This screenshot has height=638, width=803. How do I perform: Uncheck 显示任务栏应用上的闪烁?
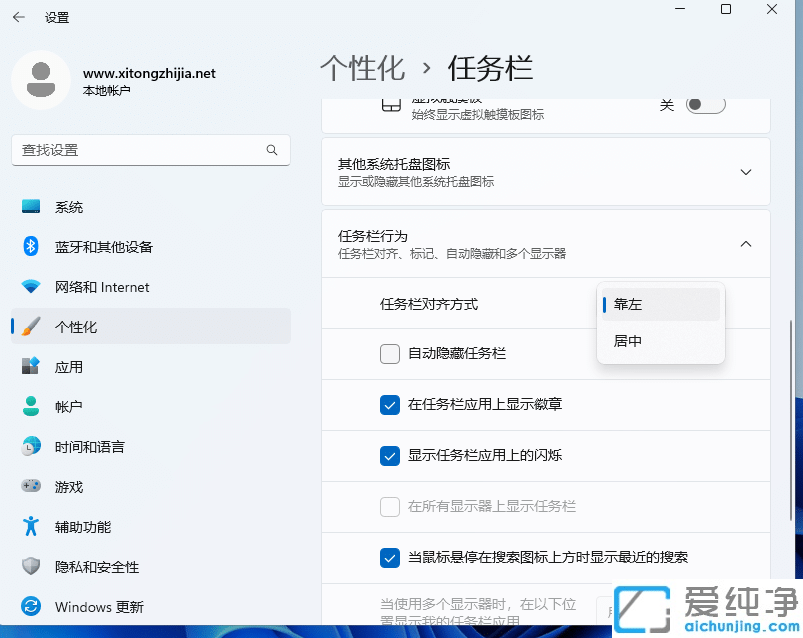tap(390, 456)
